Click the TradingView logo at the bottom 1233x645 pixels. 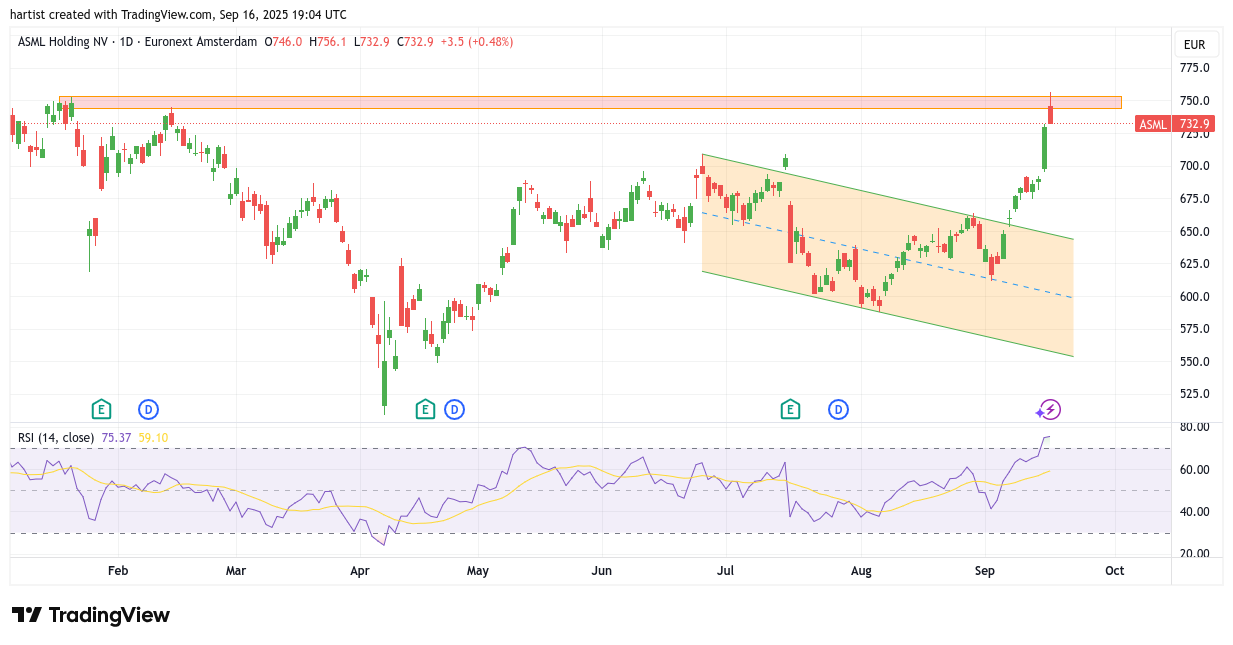pyautogui.click(x=91, y=615)
